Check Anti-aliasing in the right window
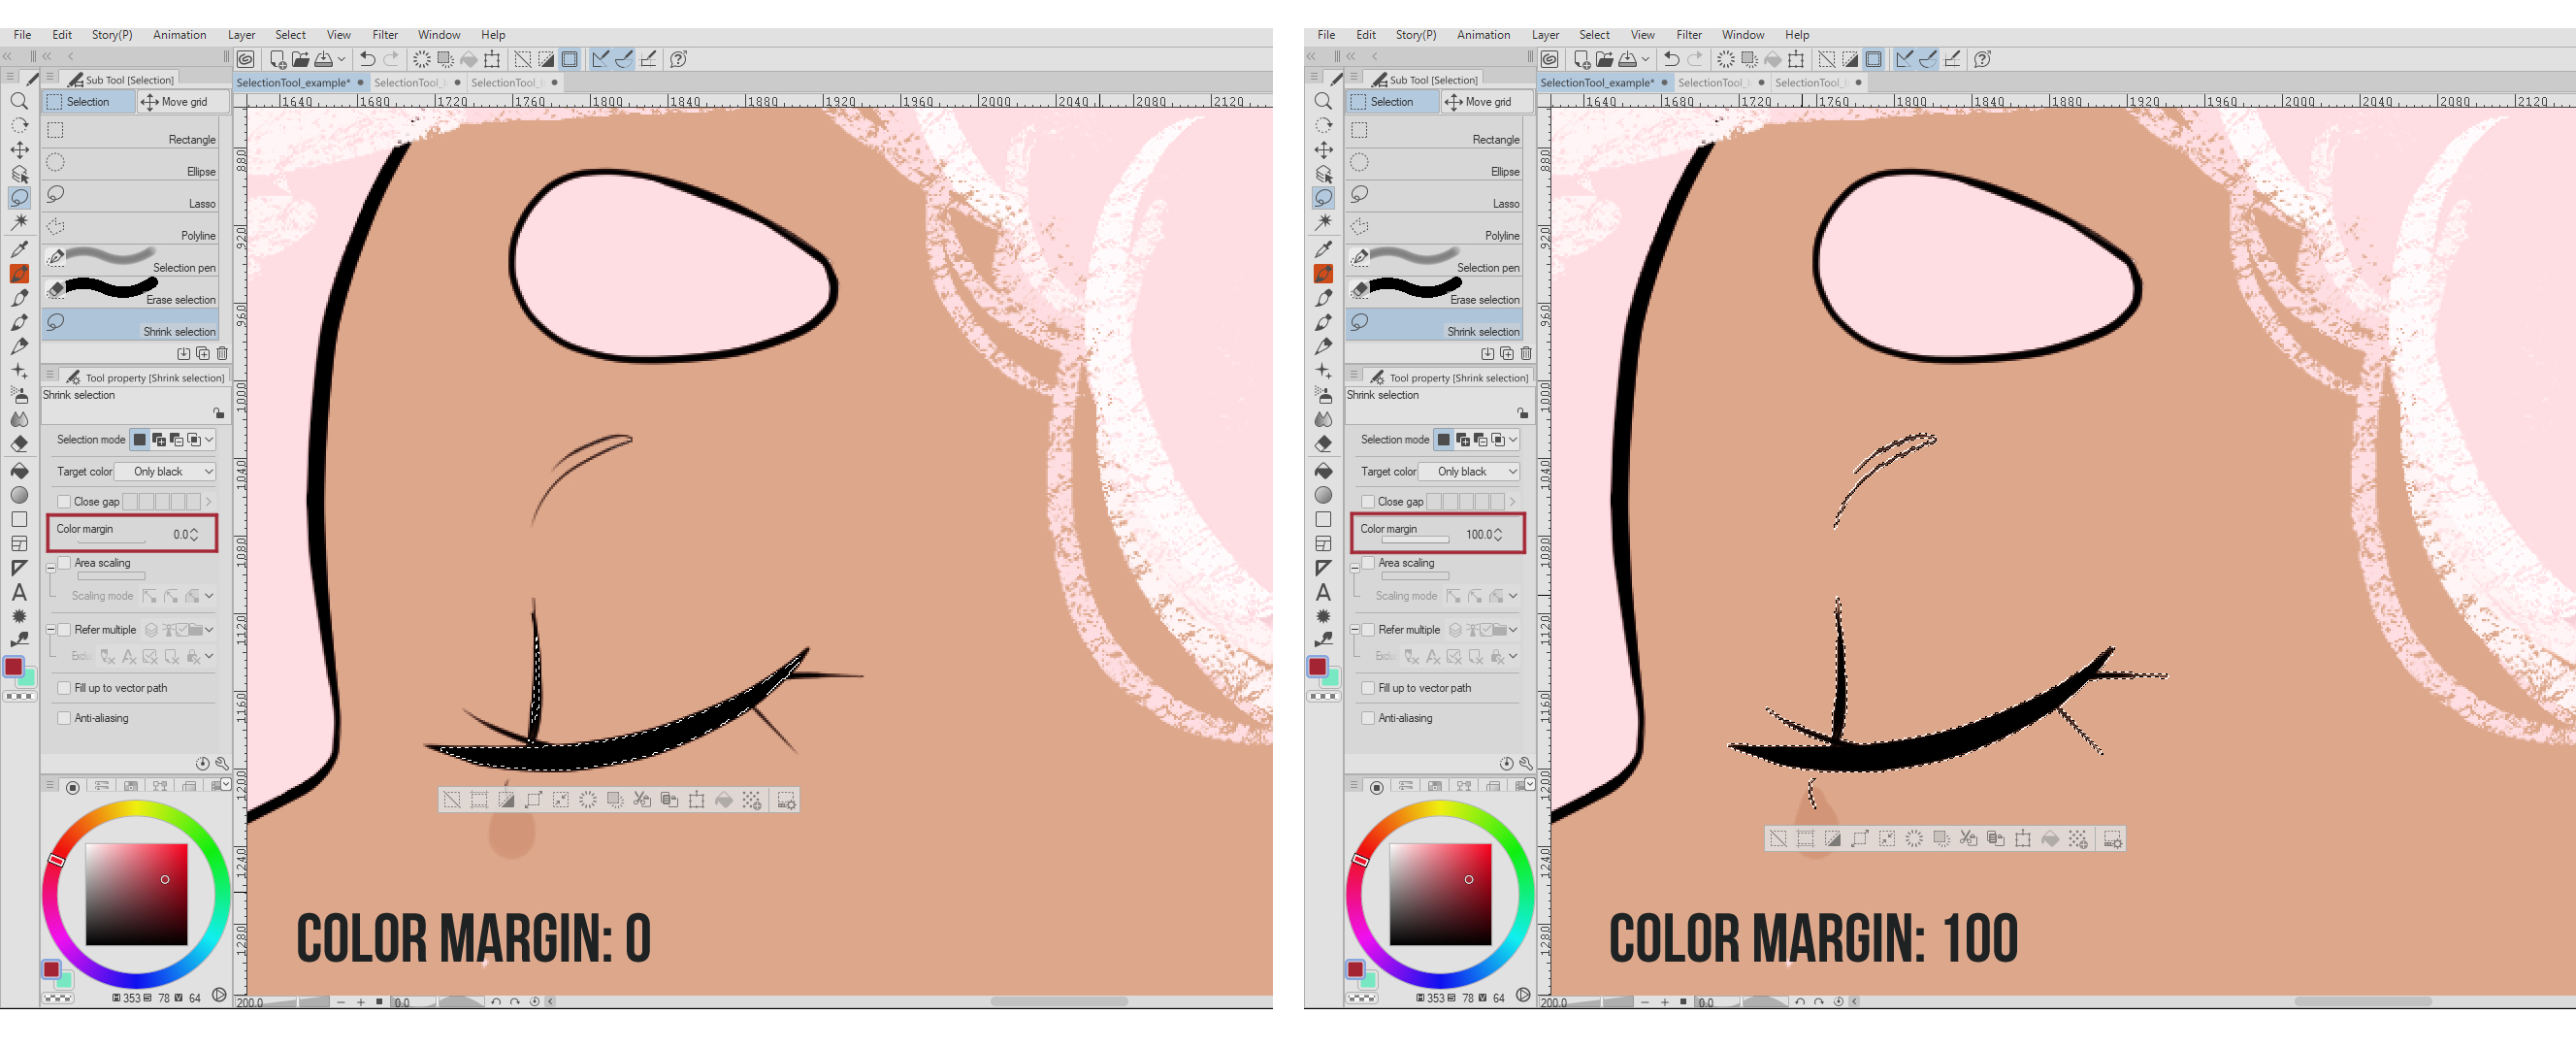 tap(1368, 718)
